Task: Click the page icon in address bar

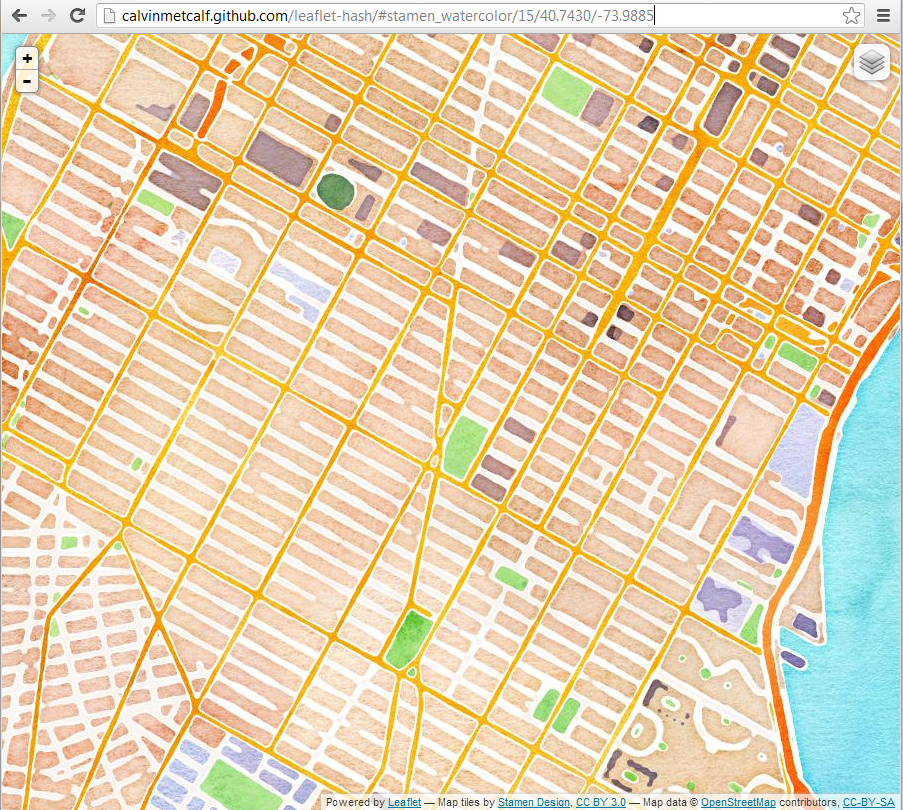Action: coord(109,16)
